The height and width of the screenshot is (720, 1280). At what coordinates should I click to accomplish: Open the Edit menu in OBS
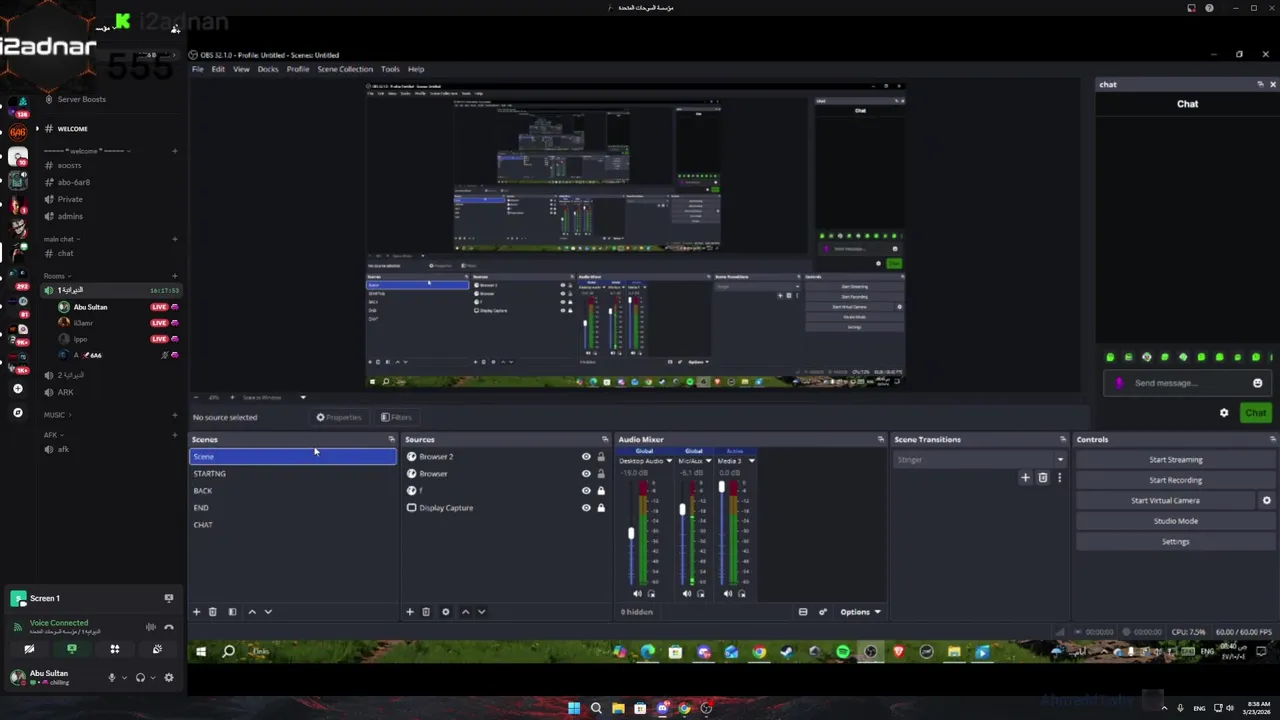[218, 69]
